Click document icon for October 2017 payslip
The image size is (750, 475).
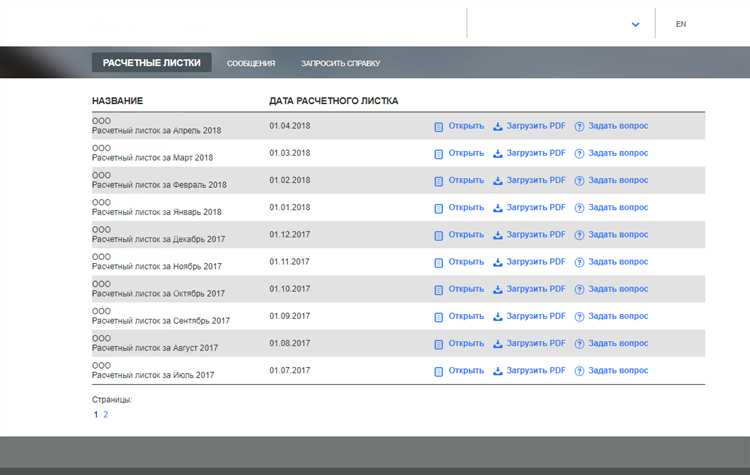coord(438,289)
